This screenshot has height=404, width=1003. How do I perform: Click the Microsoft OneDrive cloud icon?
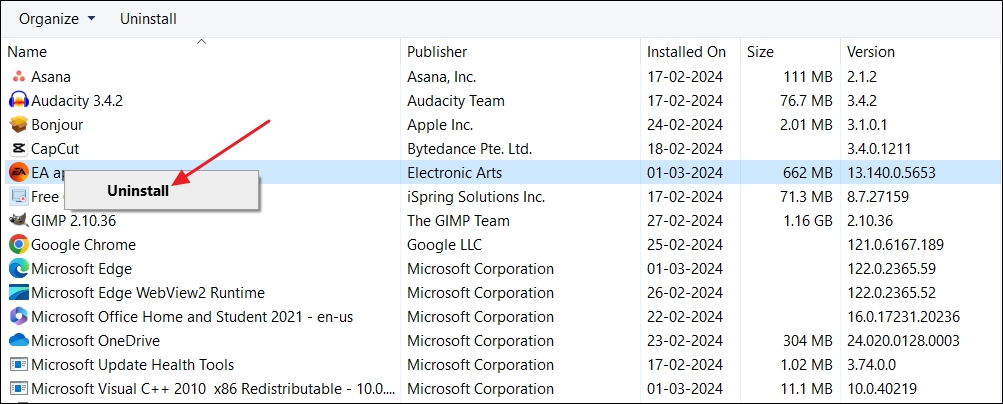pos(19,341)
